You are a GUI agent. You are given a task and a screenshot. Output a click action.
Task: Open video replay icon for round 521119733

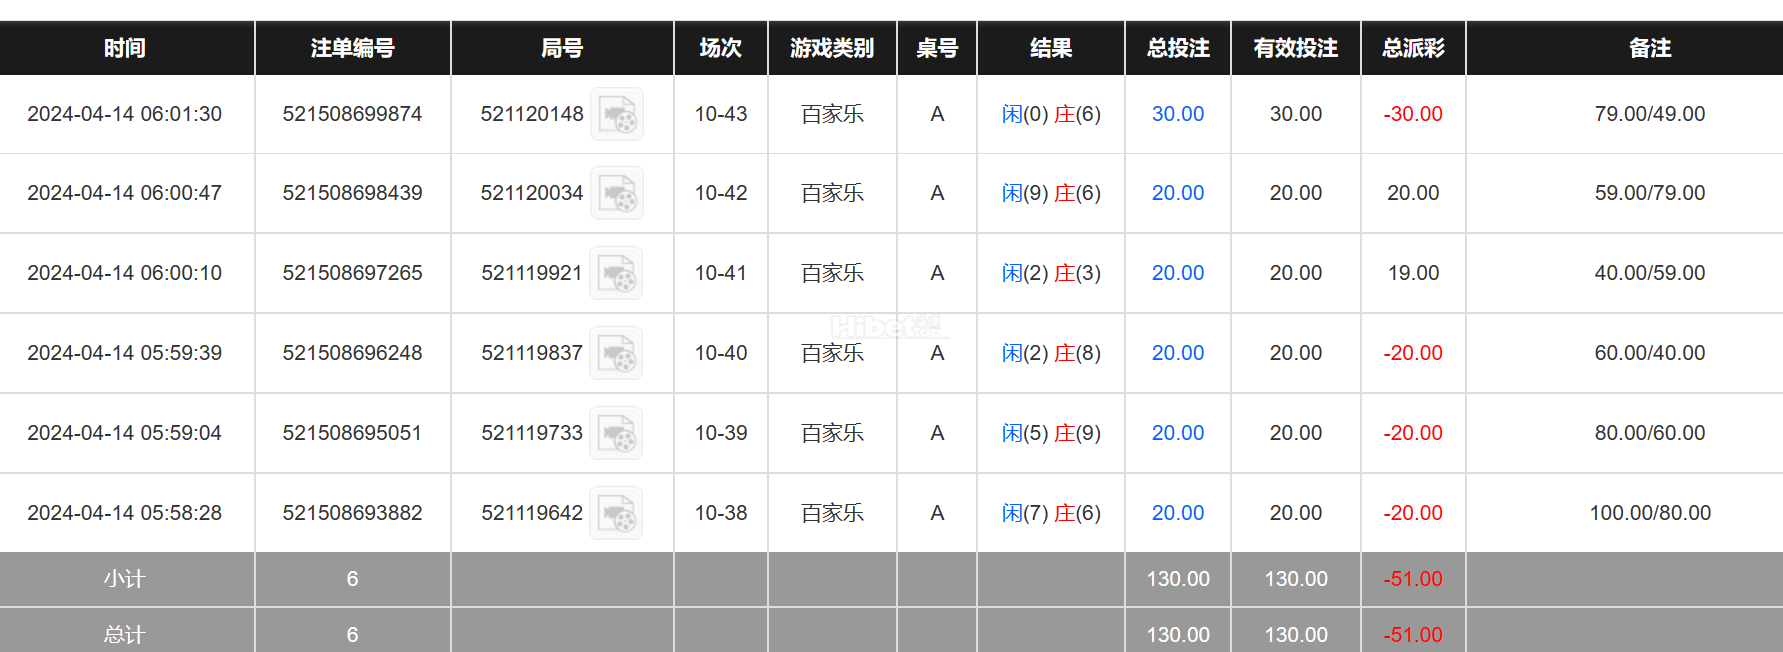616,433
